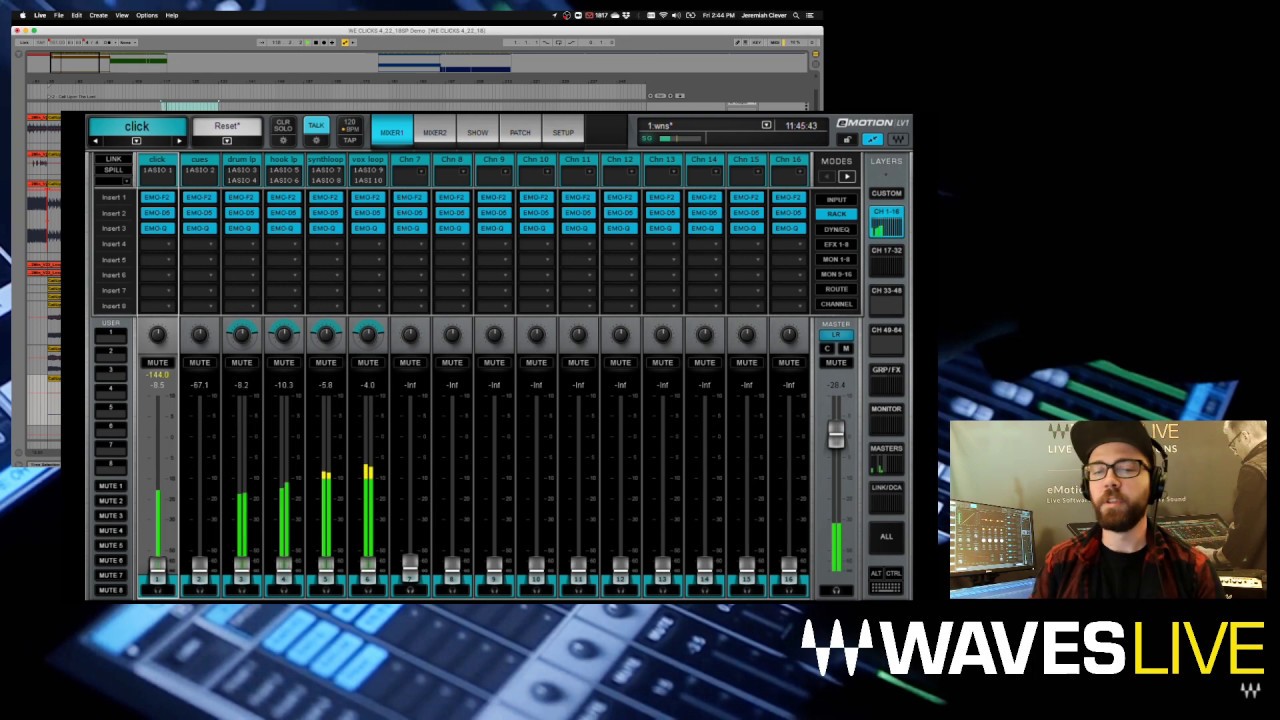Switch to the SHOW tab
Viewport: 1280px width, 720px height.
(x=477, y=132)
